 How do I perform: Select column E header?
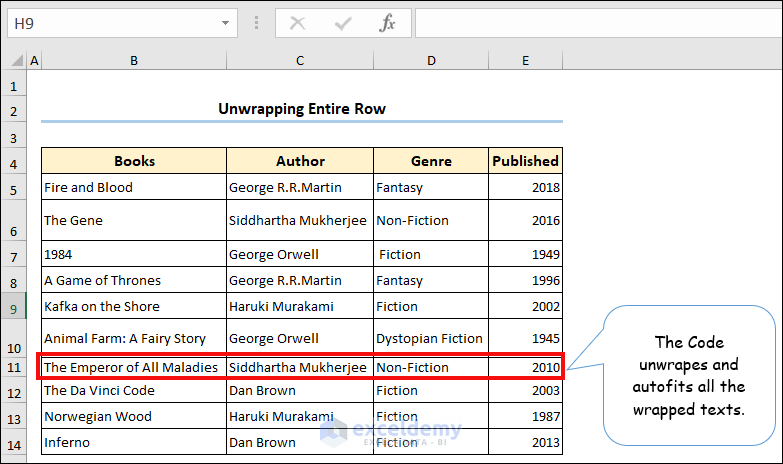click(525, 60)
